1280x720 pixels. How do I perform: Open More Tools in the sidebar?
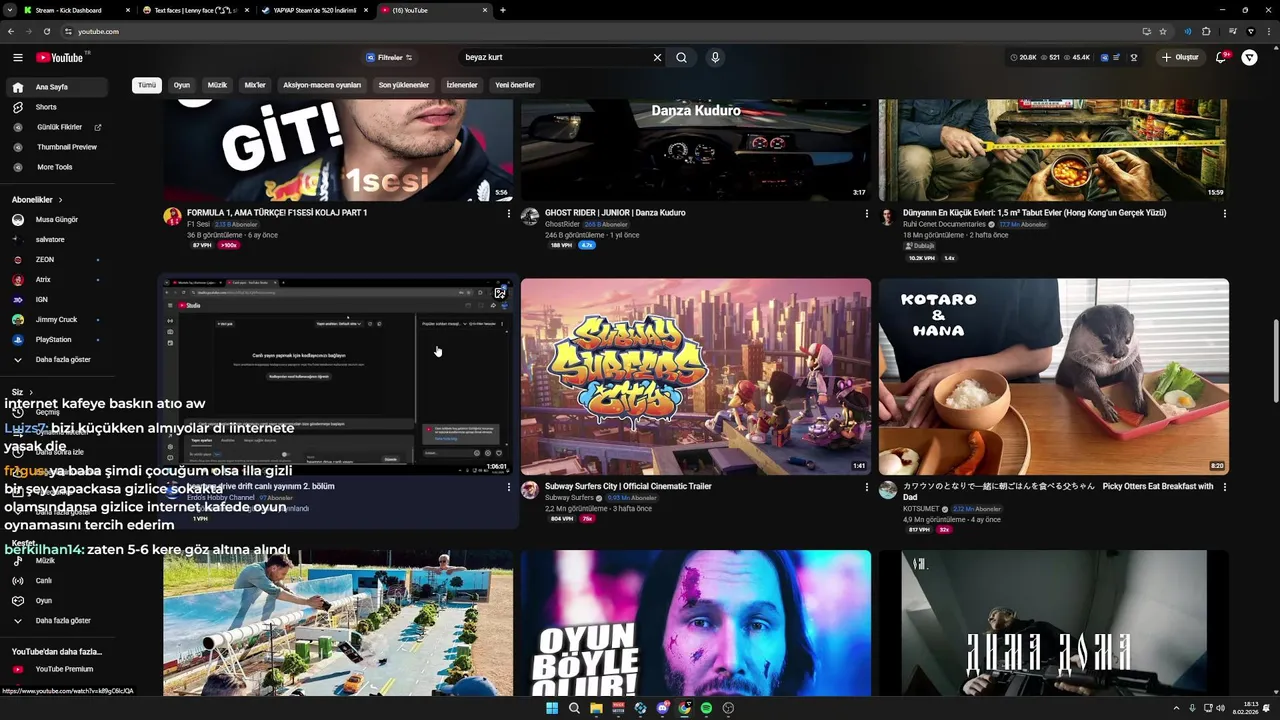(x=56, y=167)
